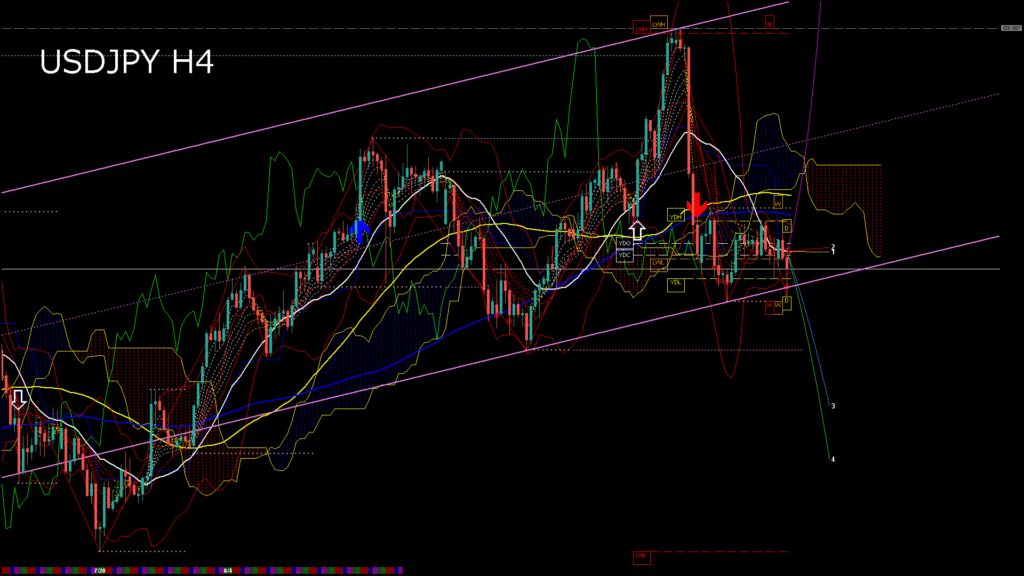Select the yellow YDL level label
Screen dimensions: 1024x576
[x=675, y=283]
